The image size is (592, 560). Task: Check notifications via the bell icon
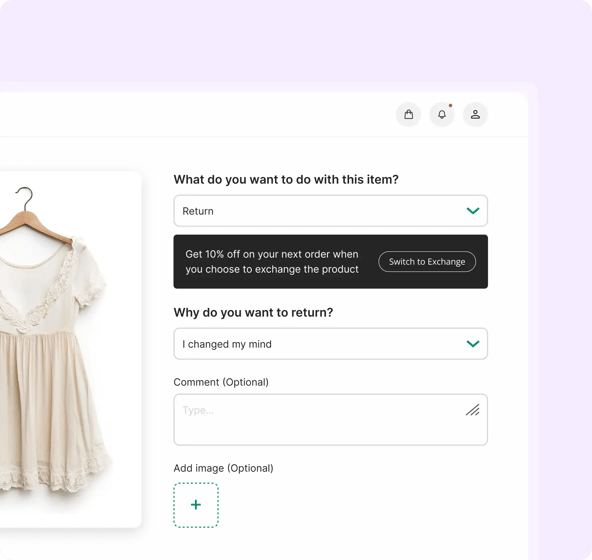coord(442,114)
